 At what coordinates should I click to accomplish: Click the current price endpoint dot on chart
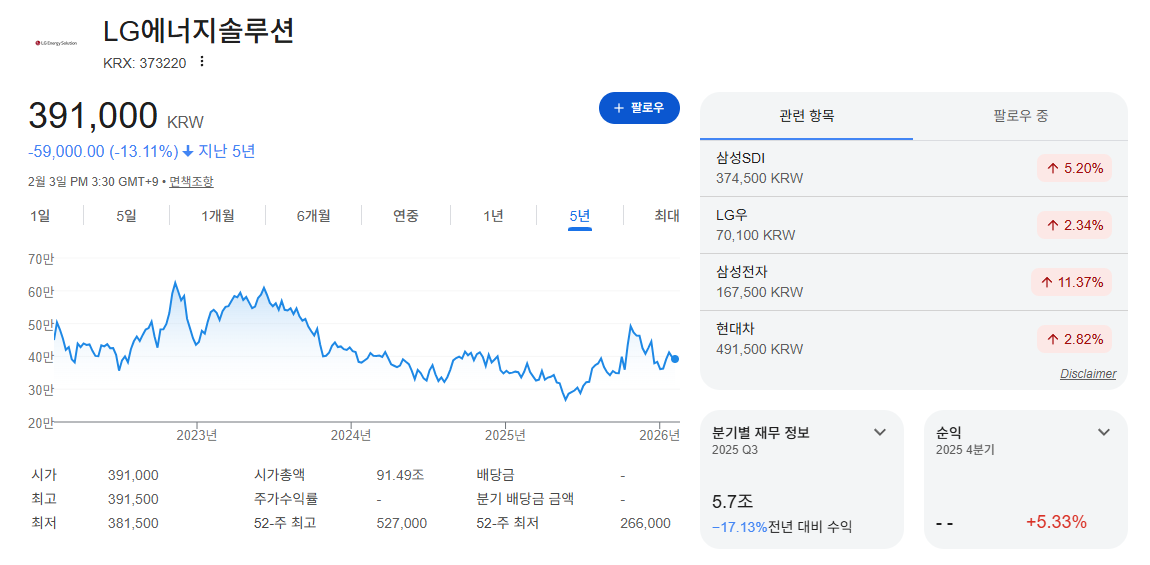pos(675,359)
